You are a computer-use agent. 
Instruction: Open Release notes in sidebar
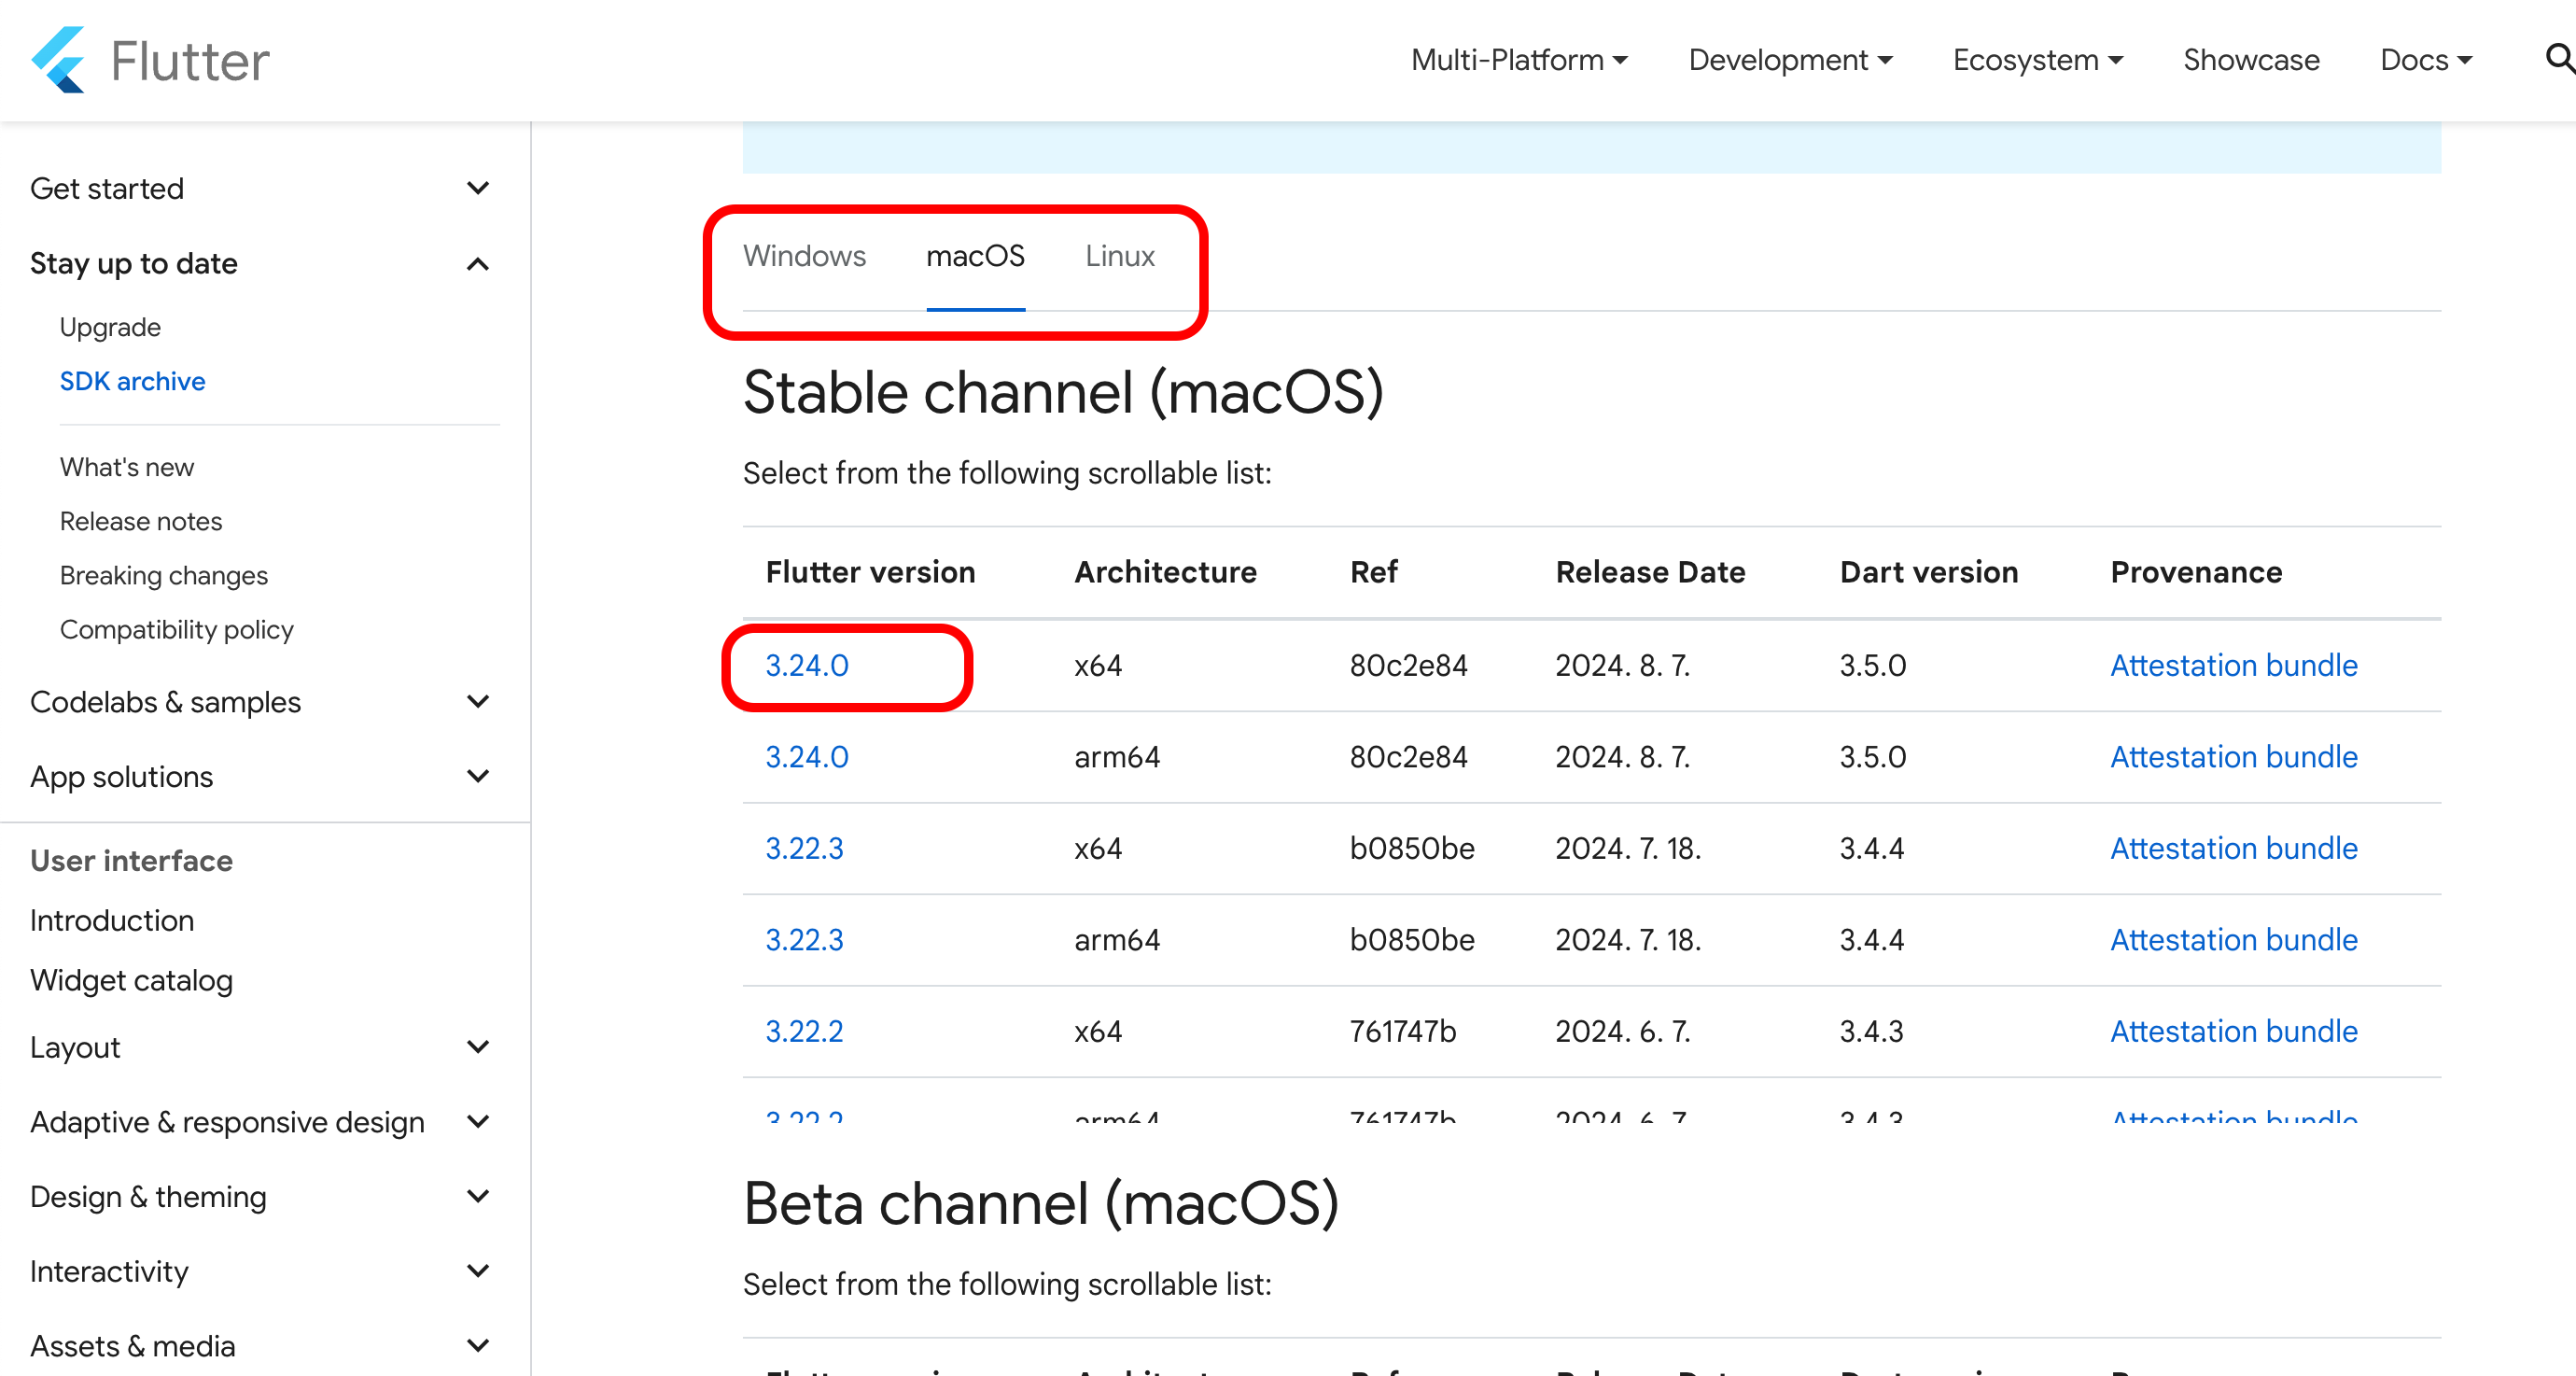click(141, 521)
